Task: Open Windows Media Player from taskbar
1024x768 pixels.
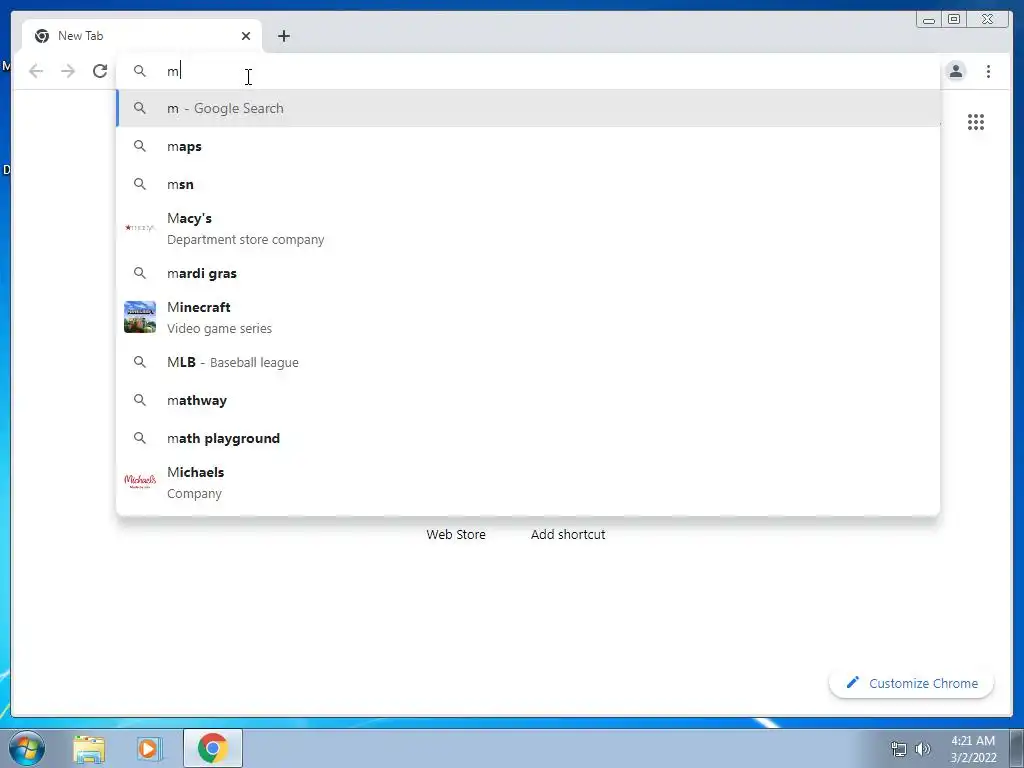Action: coord(149,749)
